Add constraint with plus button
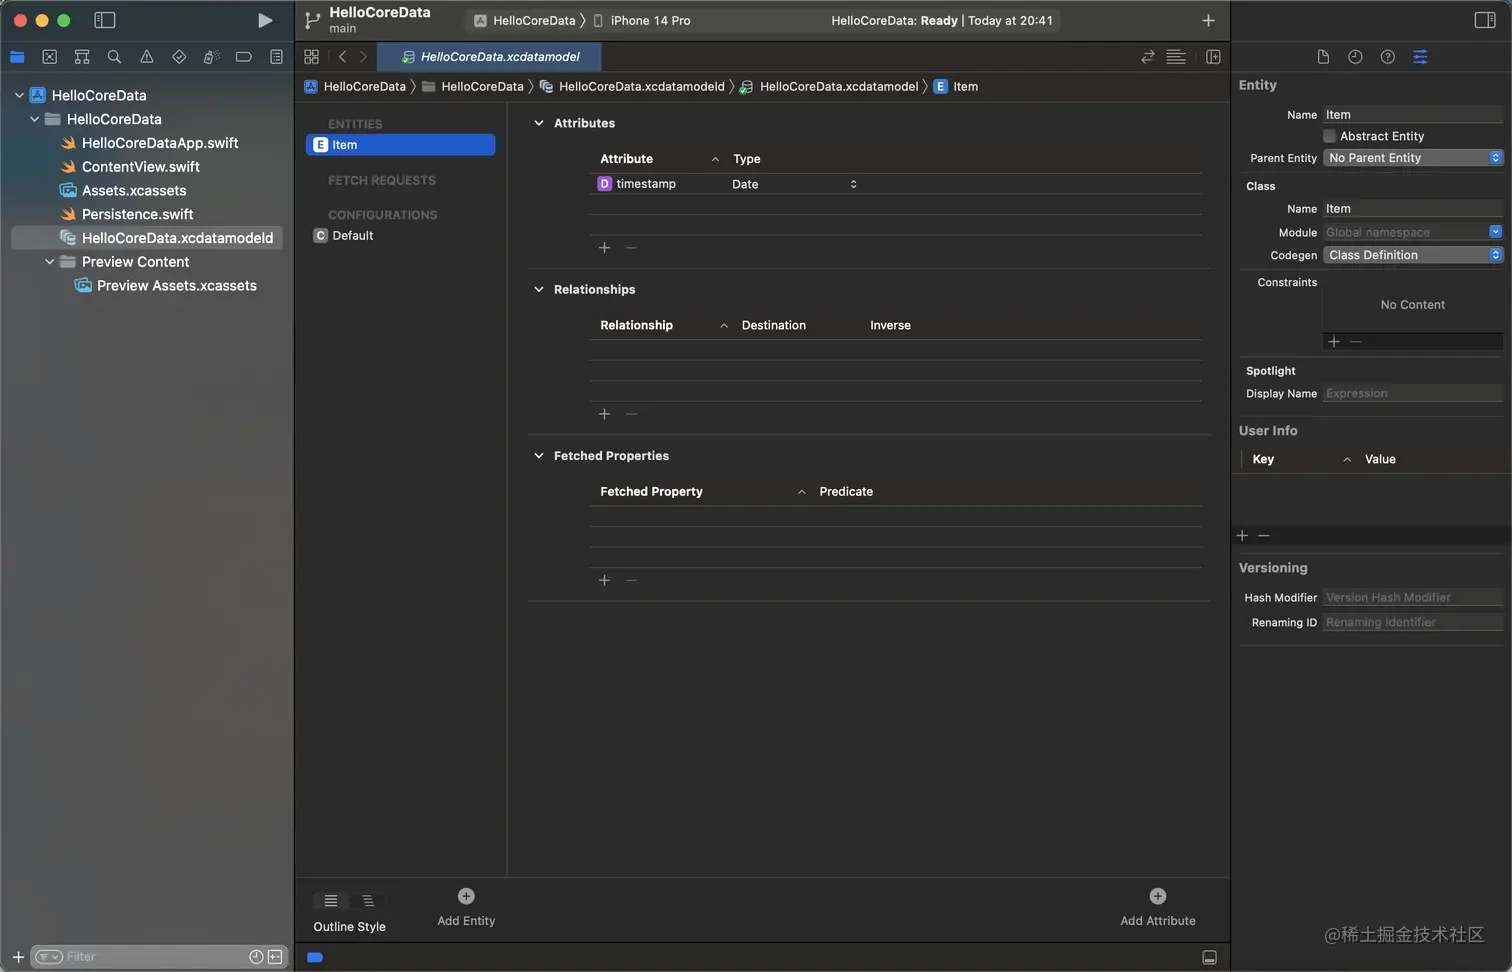The height and width of the screenshot is (972, 1512). pyautogui.click(x=1334, y=342)
